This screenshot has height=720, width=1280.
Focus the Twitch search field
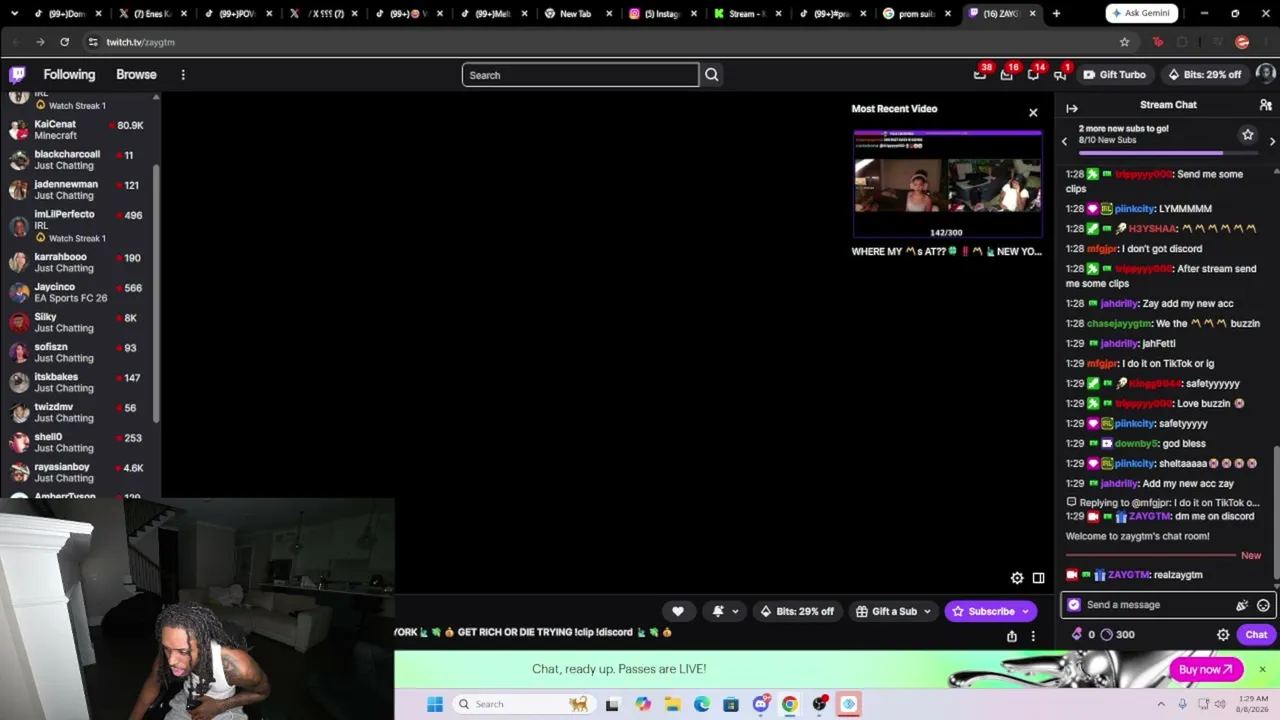pos(580,75)
